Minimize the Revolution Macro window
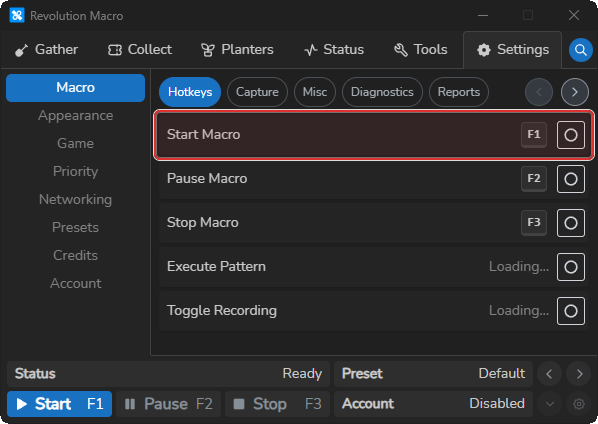 click(x=483, y=16)
